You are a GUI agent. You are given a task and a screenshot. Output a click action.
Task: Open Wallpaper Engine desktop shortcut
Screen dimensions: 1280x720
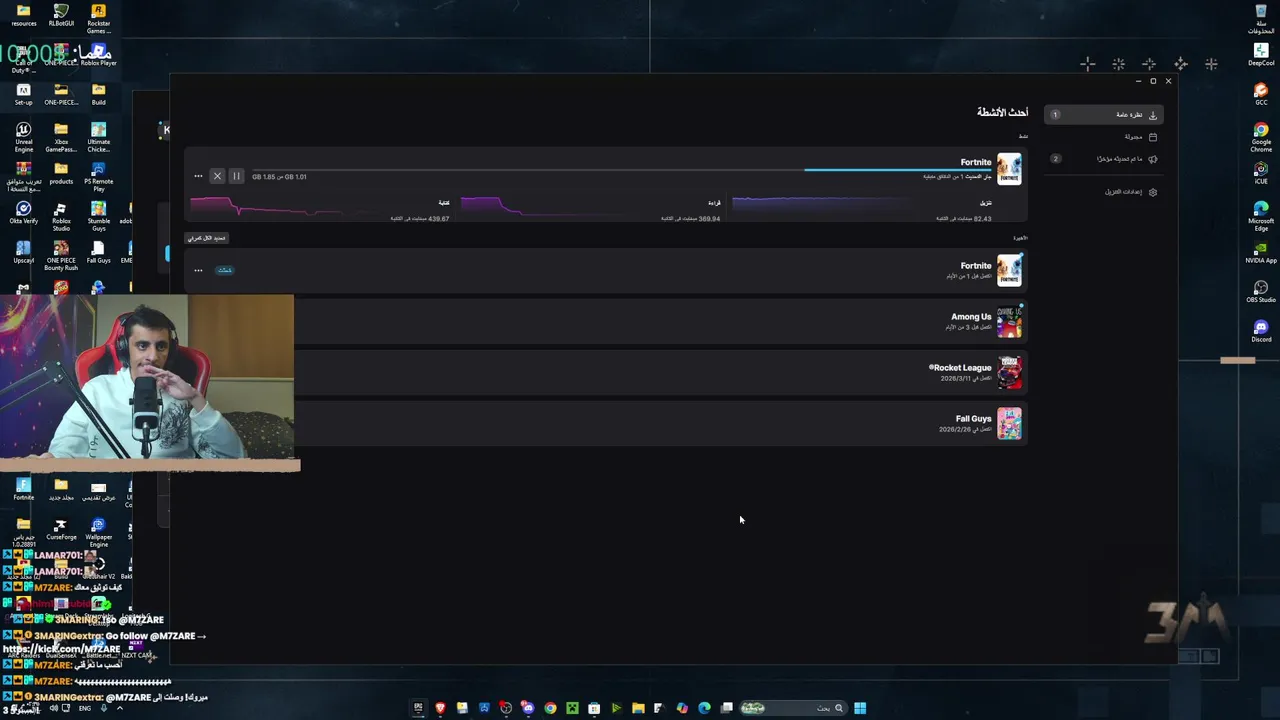pyautogui.click(x=98, y=531)
